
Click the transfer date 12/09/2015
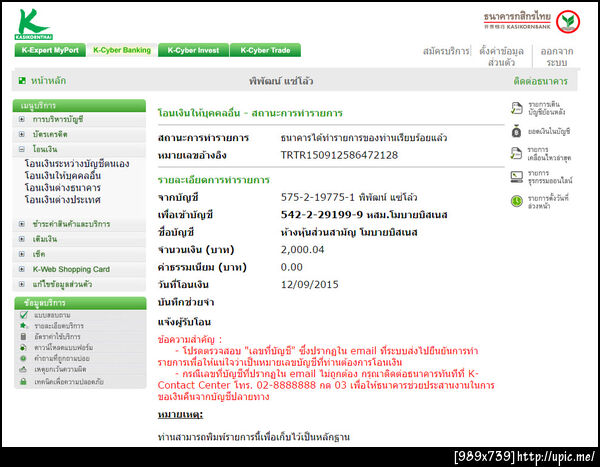(x=310, y=284)
